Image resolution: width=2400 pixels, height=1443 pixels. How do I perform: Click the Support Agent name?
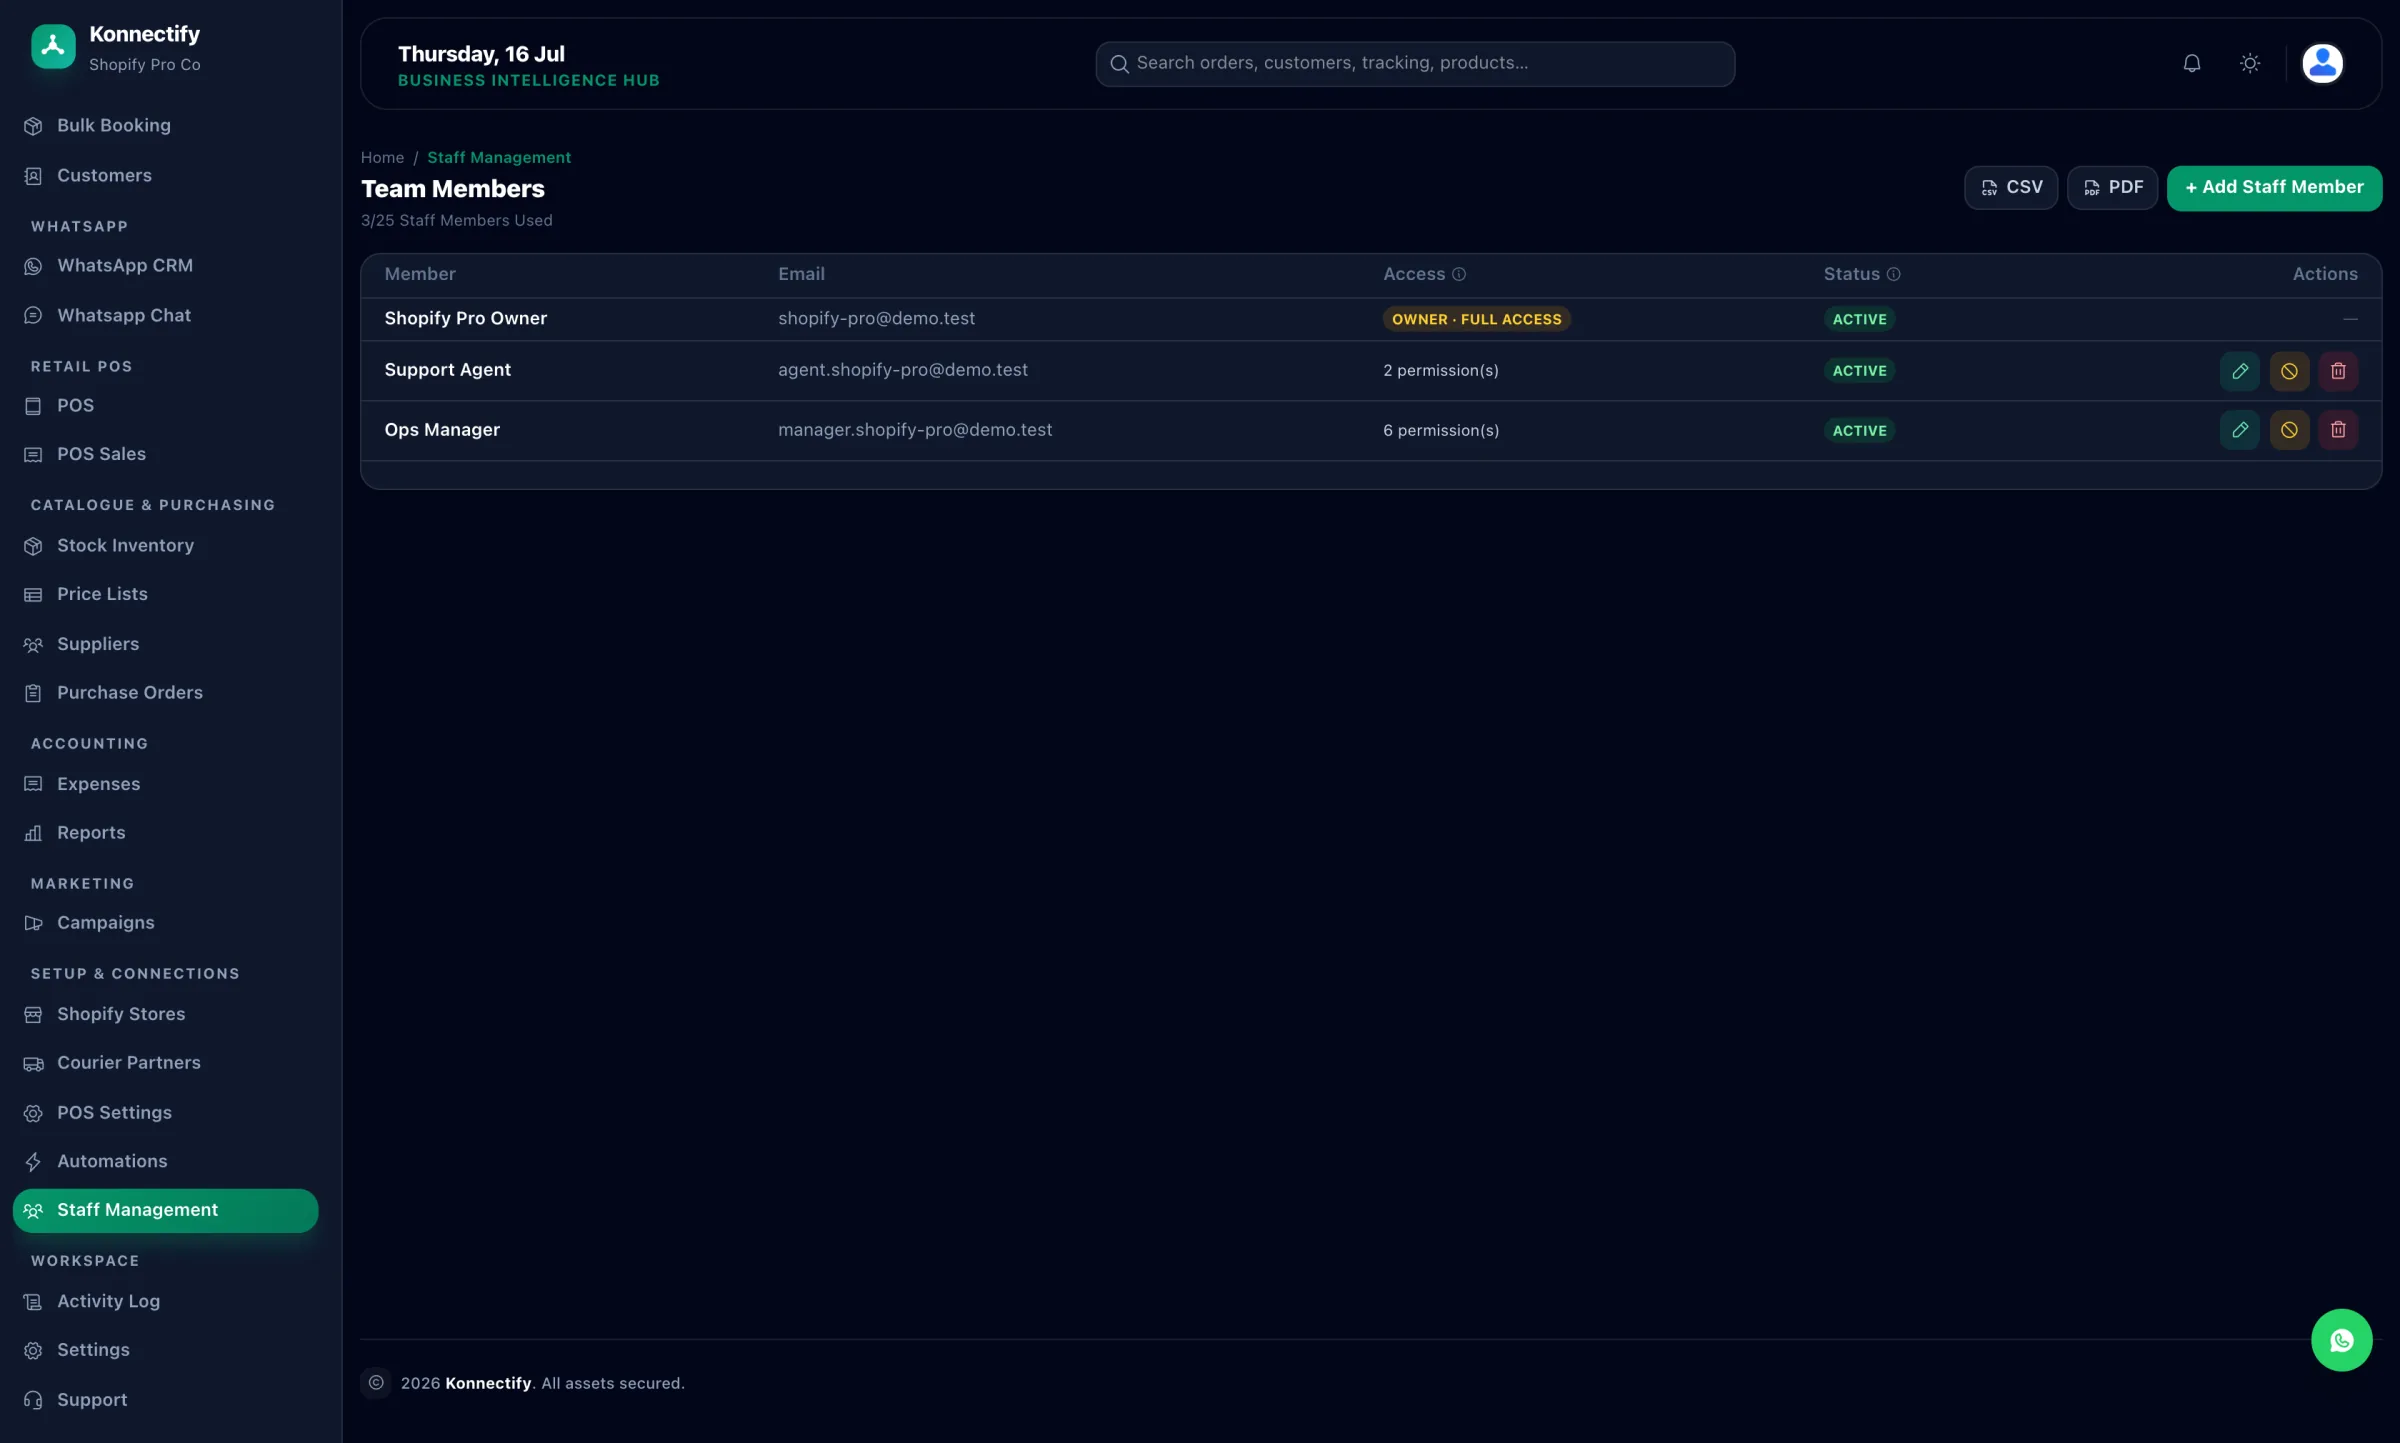448,370
